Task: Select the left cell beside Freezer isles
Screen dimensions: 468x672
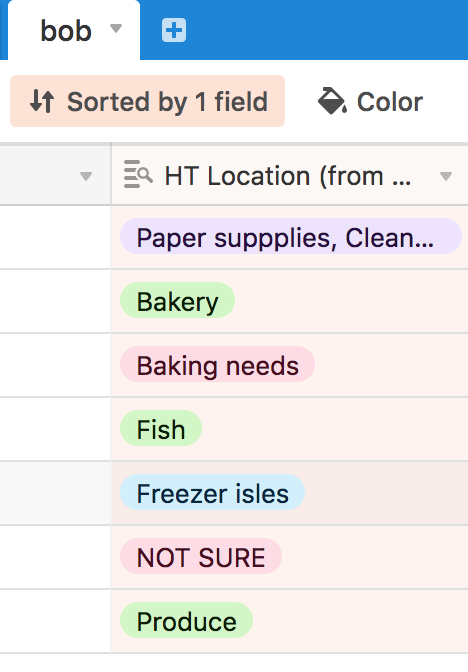Action: pyautogui.click(x=55, y=493)
